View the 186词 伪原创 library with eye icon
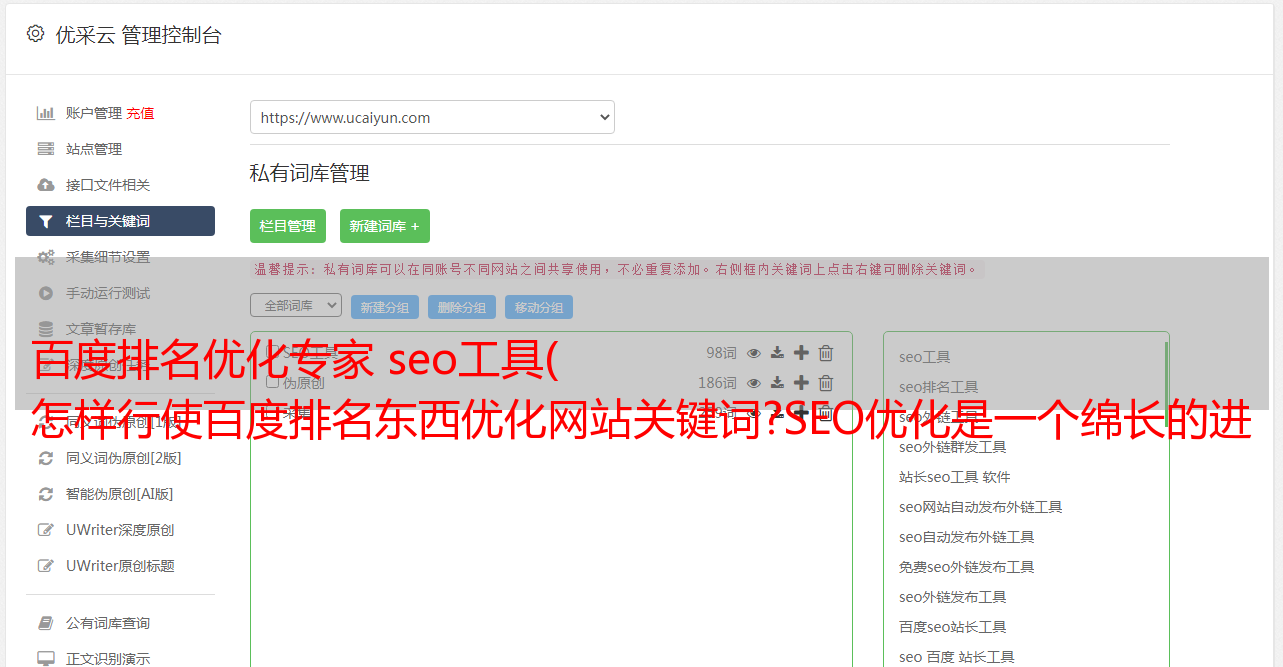The width and height of the screenshot is (1283, 667). [x=754, y=383]
